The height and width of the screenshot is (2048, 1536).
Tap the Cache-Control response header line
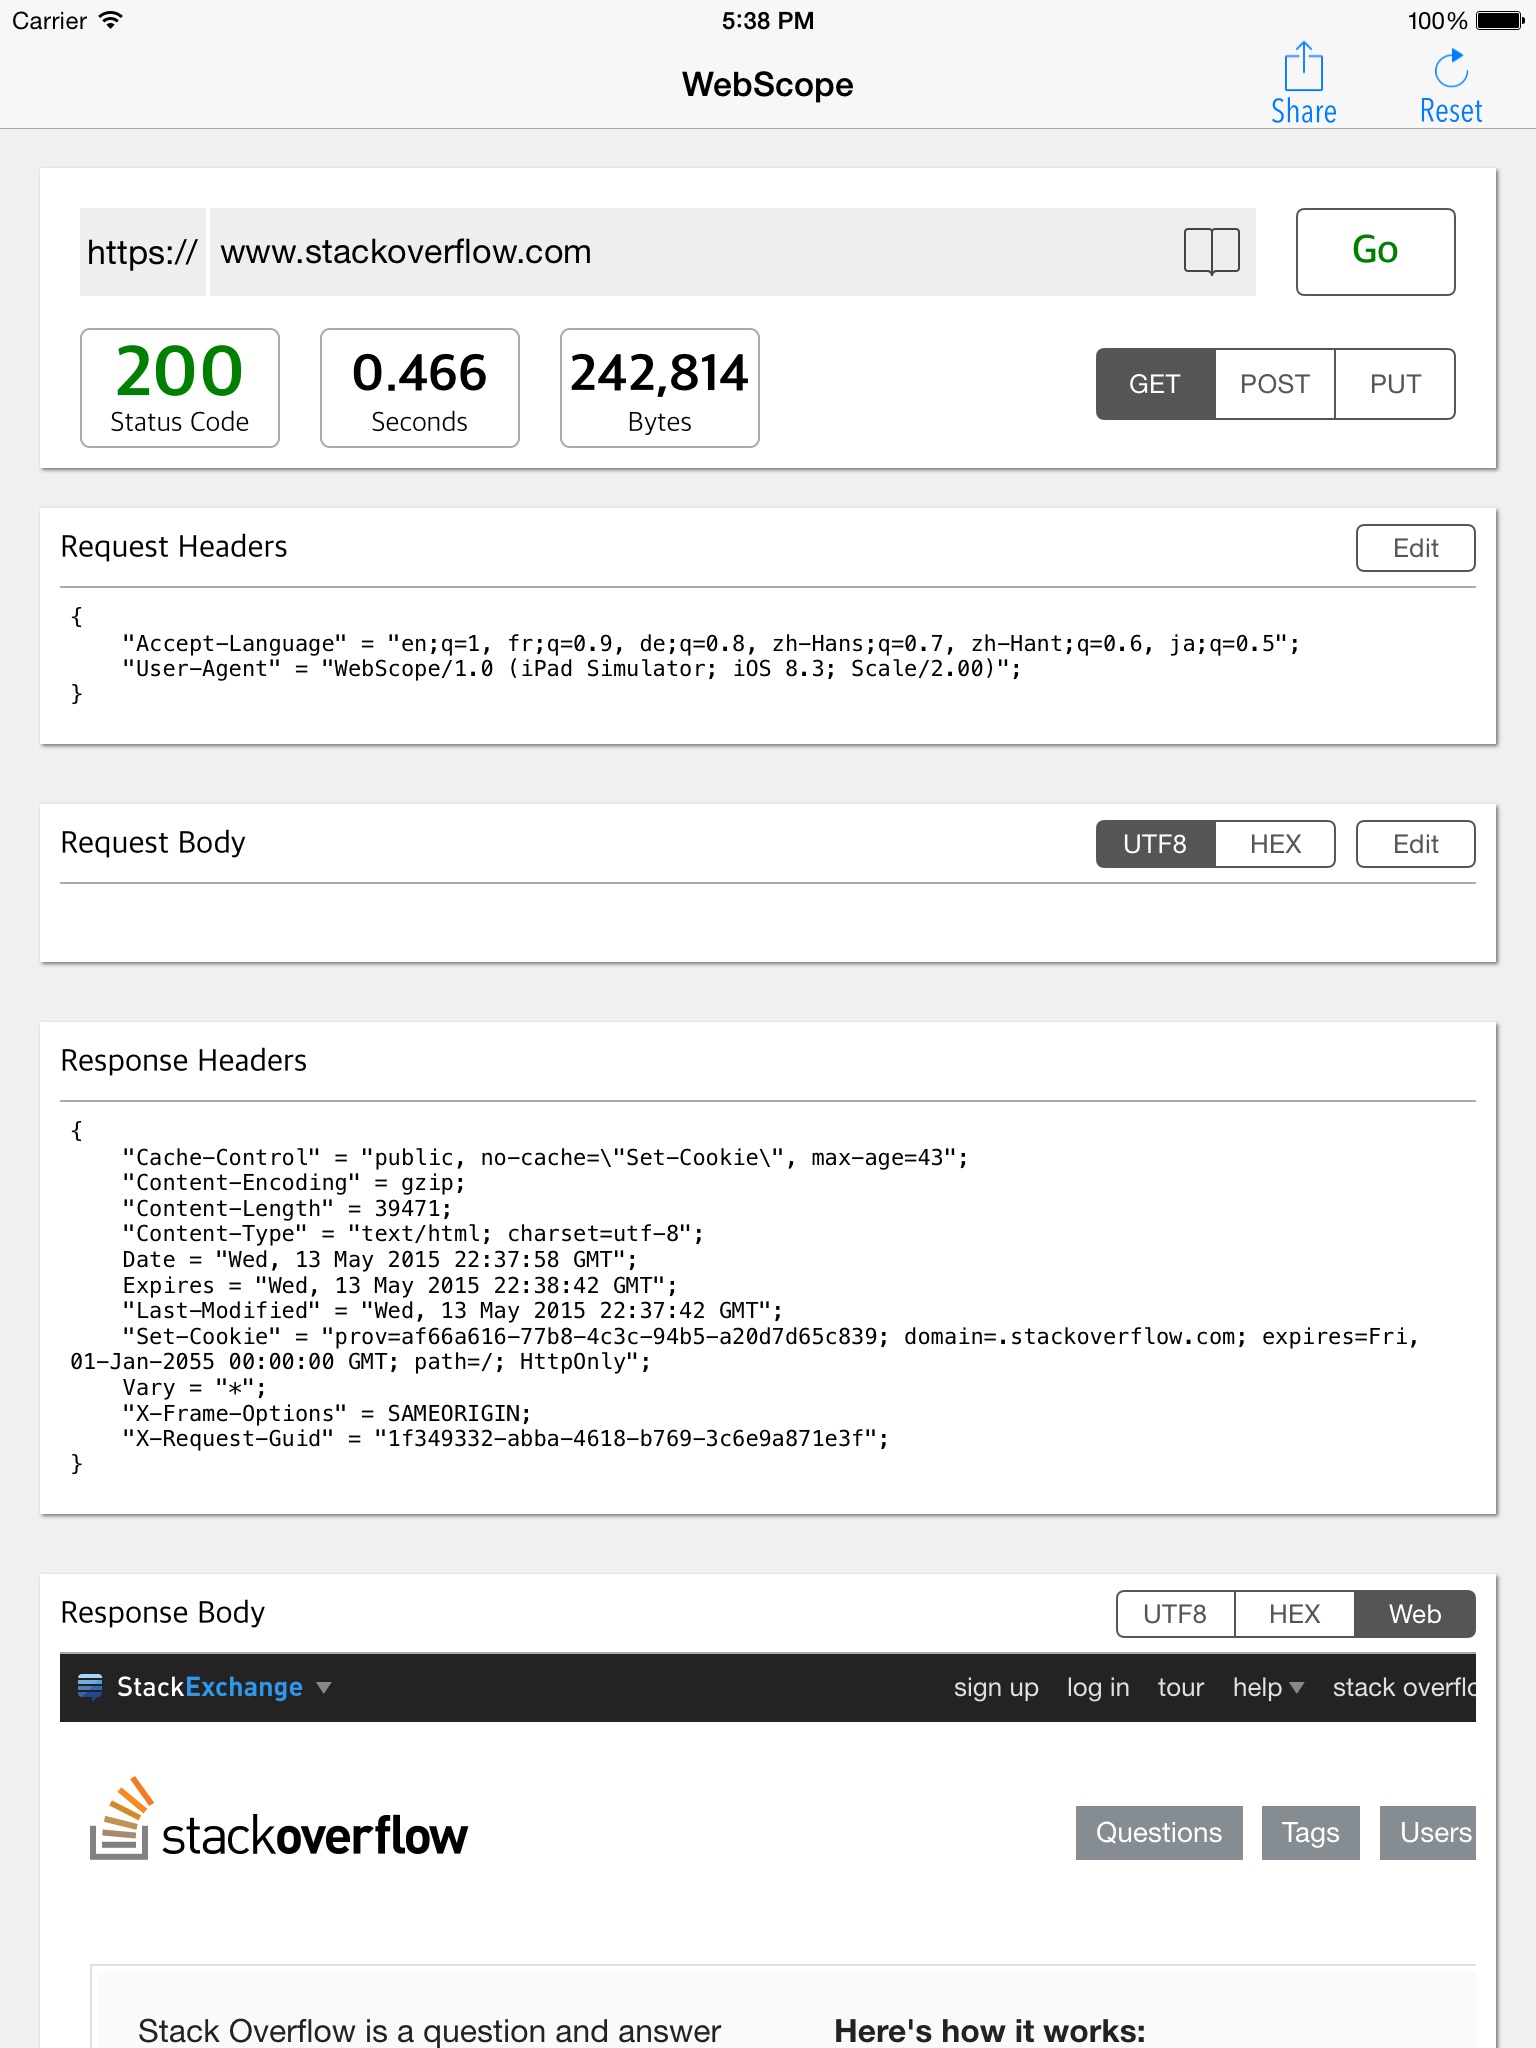[545, 1158]
